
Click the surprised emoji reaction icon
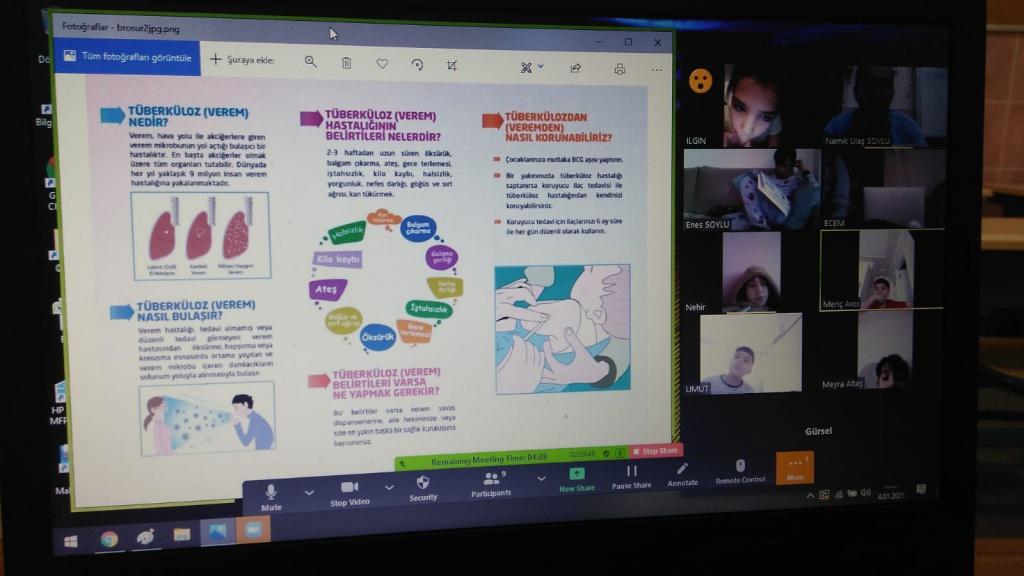(700, 81)
